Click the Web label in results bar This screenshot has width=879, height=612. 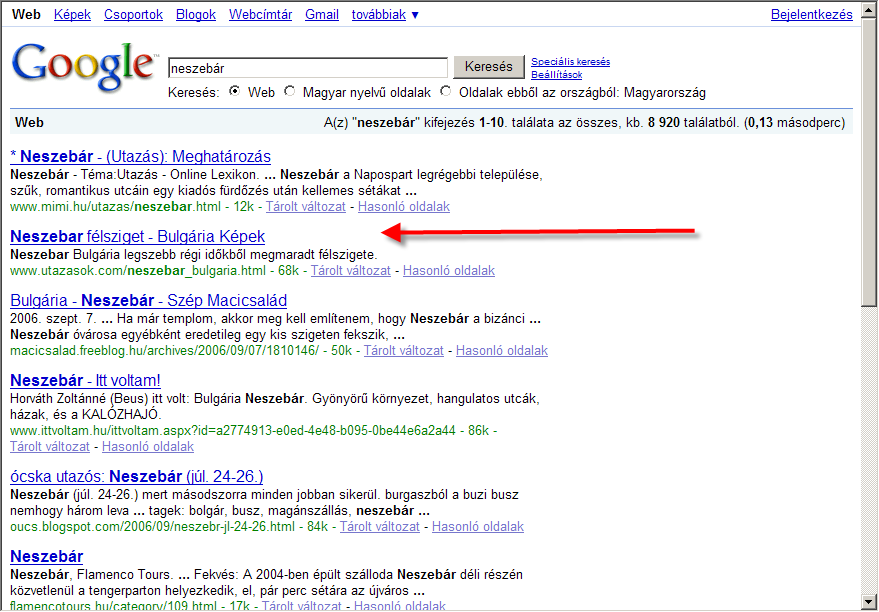coord(29,122)
